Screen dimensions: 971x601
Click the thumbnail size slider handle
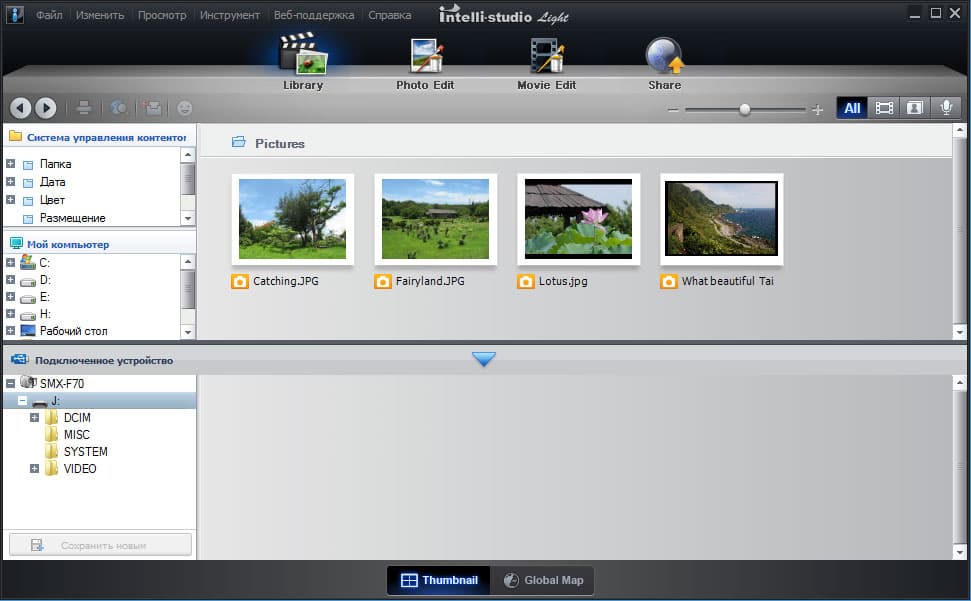point(745,110)
